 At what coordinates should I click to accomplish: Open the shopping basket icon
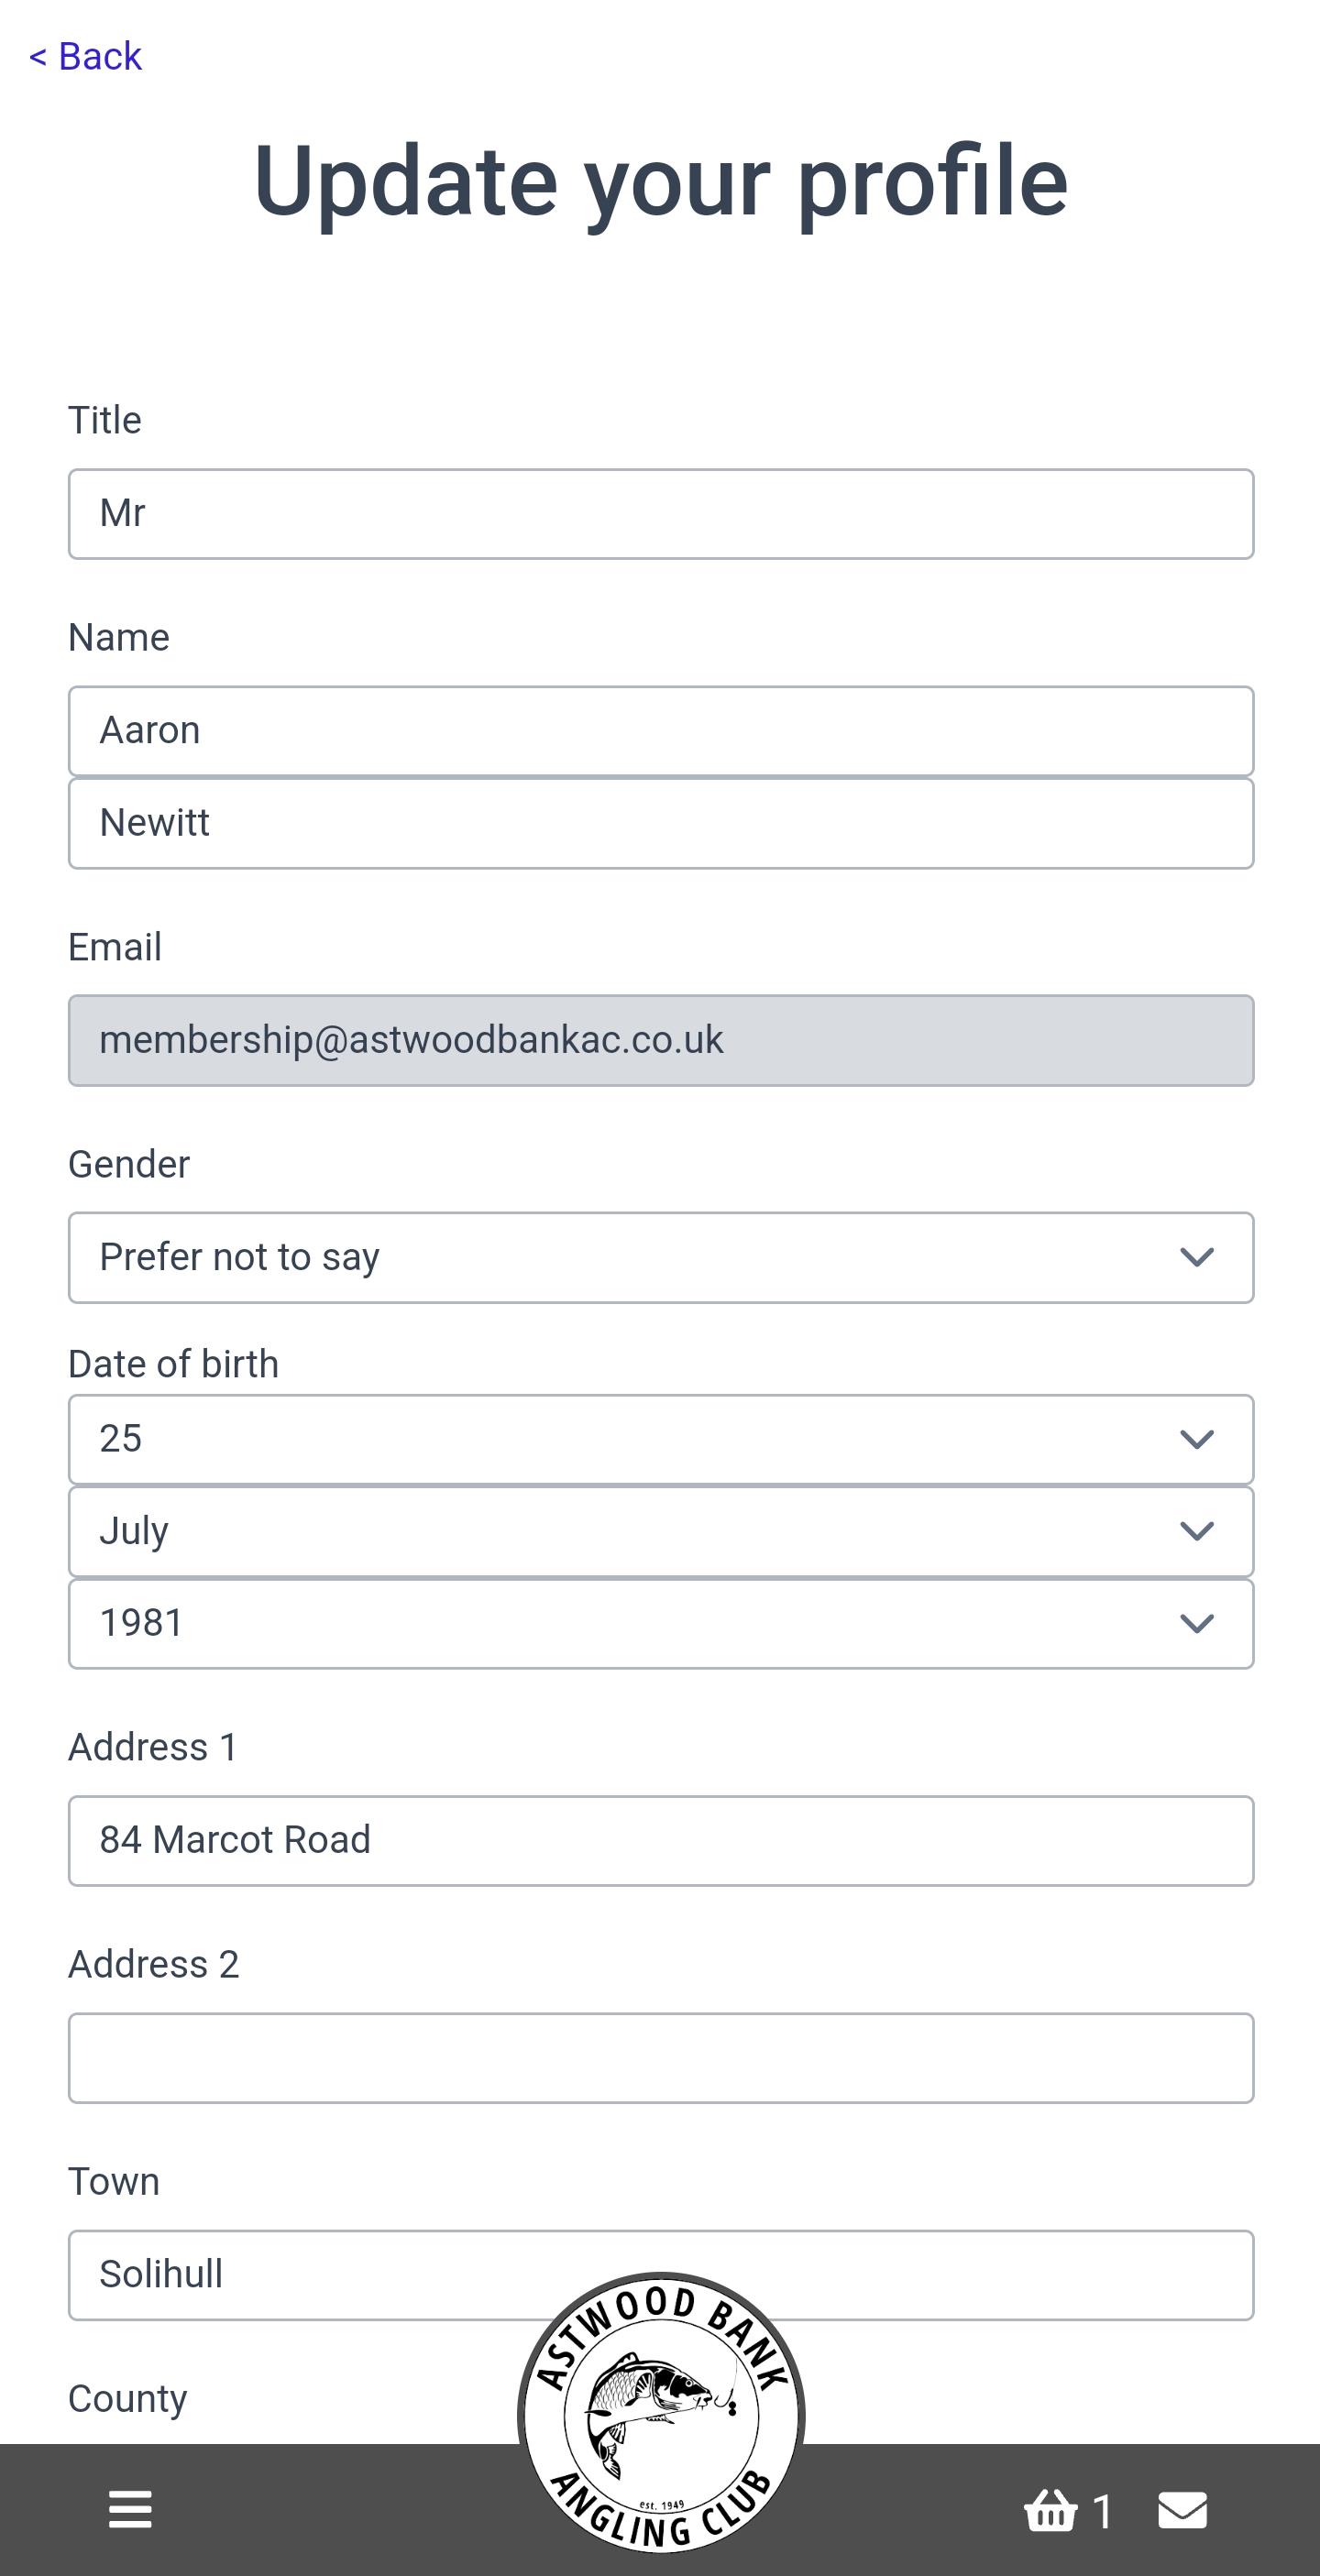1050,2509
